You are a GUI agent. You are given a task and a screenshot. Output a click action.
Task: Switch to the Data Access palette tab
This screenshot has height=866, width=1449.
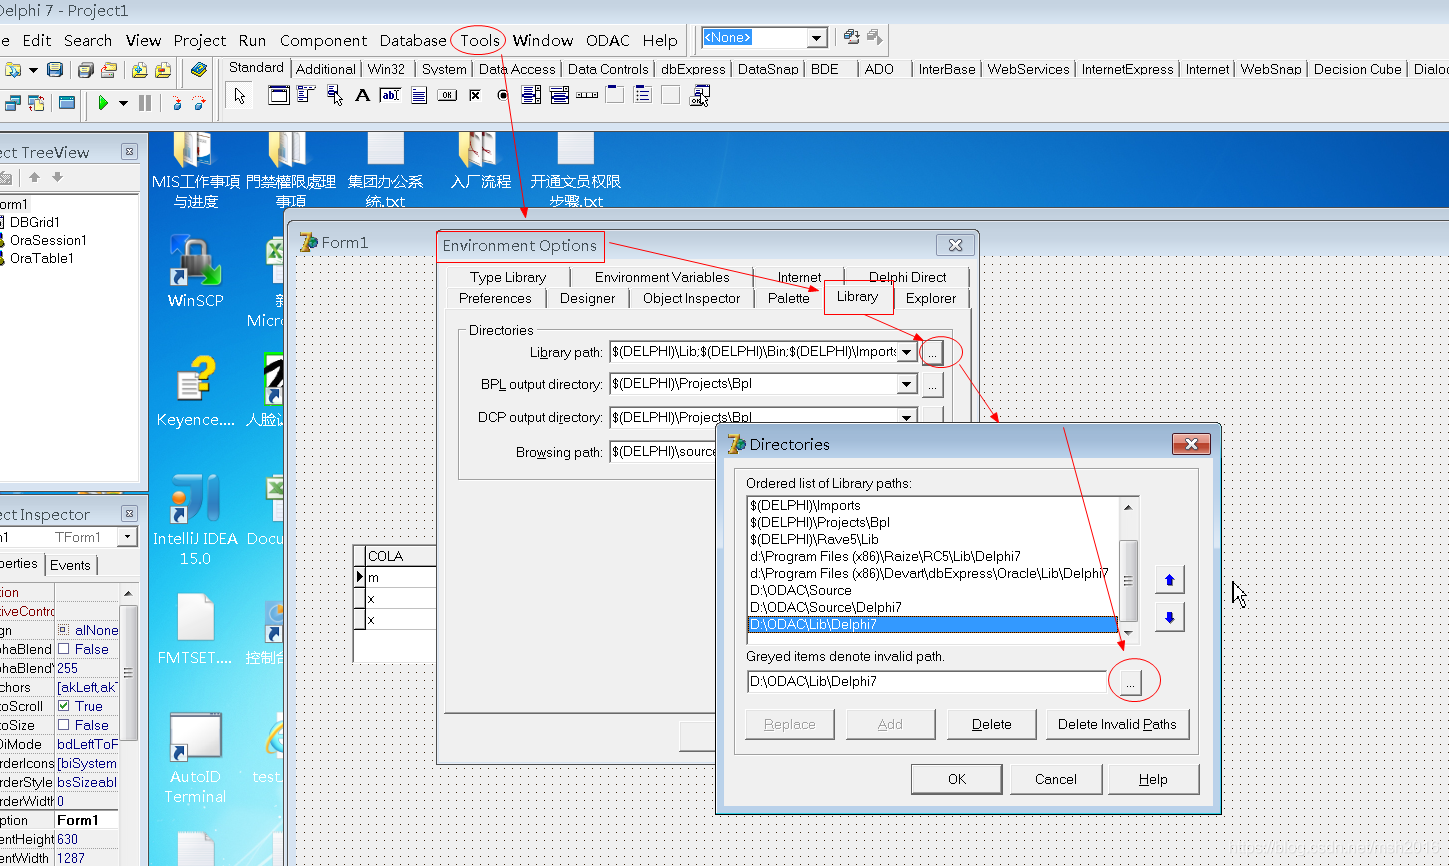[517, 69]
